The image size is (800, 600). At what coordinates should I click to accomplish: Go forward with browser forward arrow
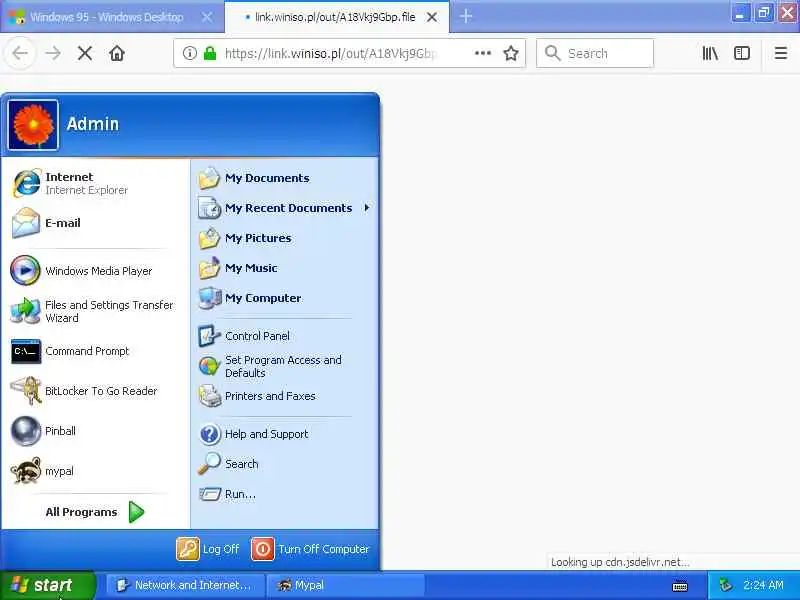click(53, 53)
